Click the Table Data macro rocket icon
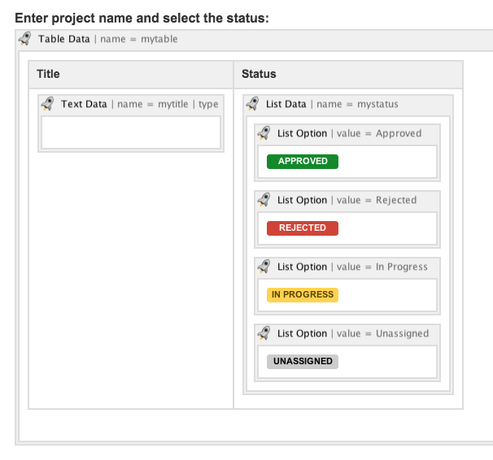493x460 pixels. [25, 39]
